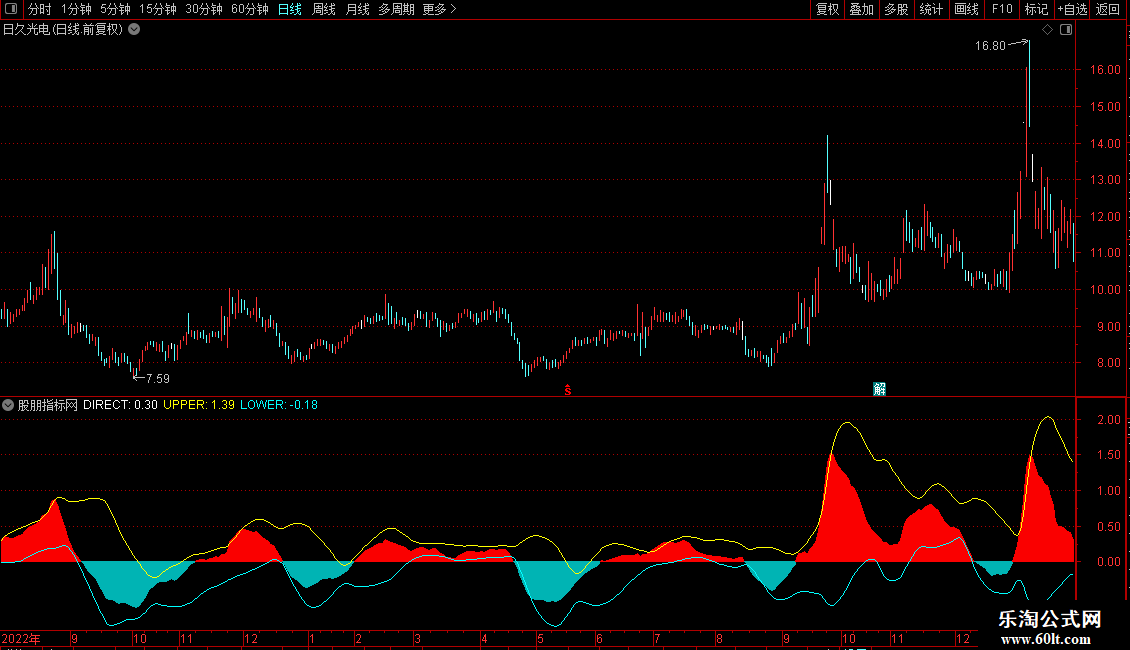Click the 解 unlock marker on chart
Screen dimensions: 1130x650
tap(879, 389)
